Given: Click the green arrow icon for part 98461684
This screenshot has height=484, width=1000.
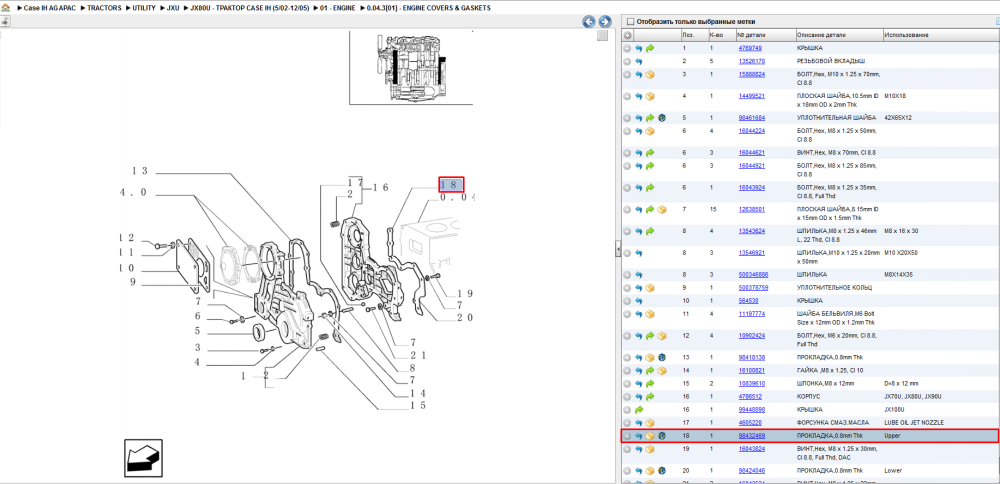Looking at the screenshot, I should coord(650,118).
